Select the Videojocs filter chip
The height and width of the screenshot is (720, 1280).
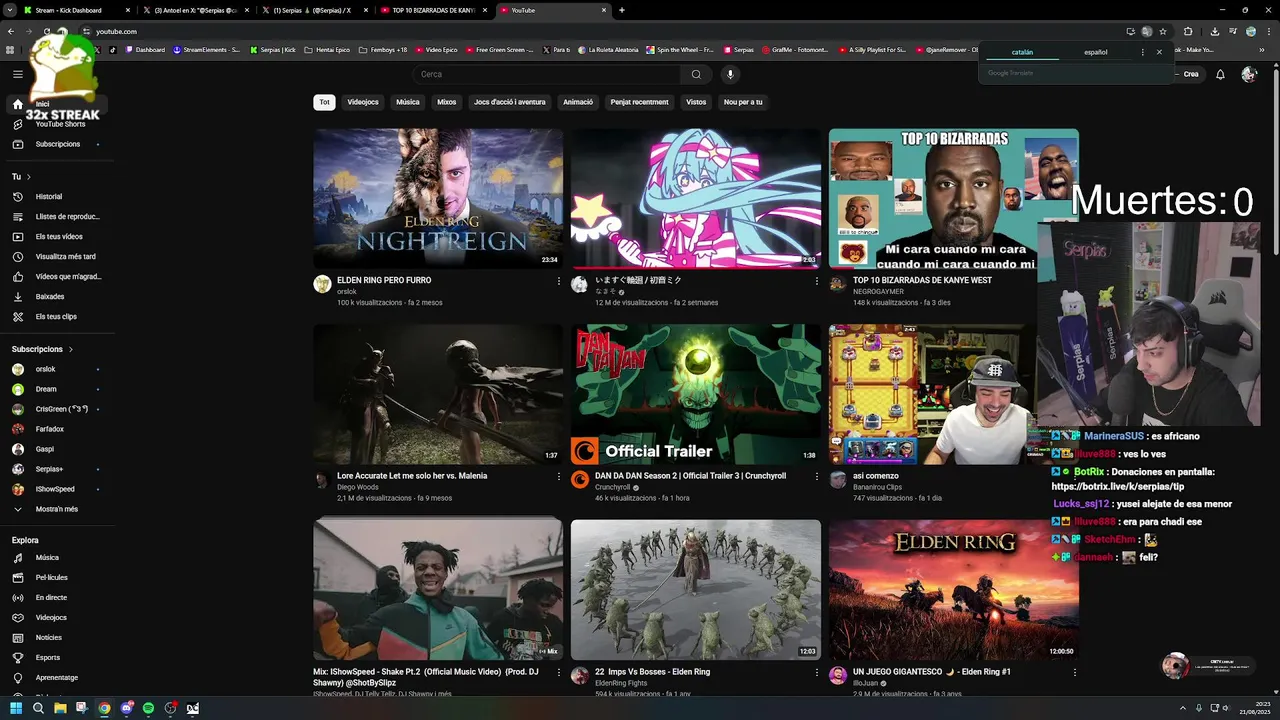coord(363,102)
